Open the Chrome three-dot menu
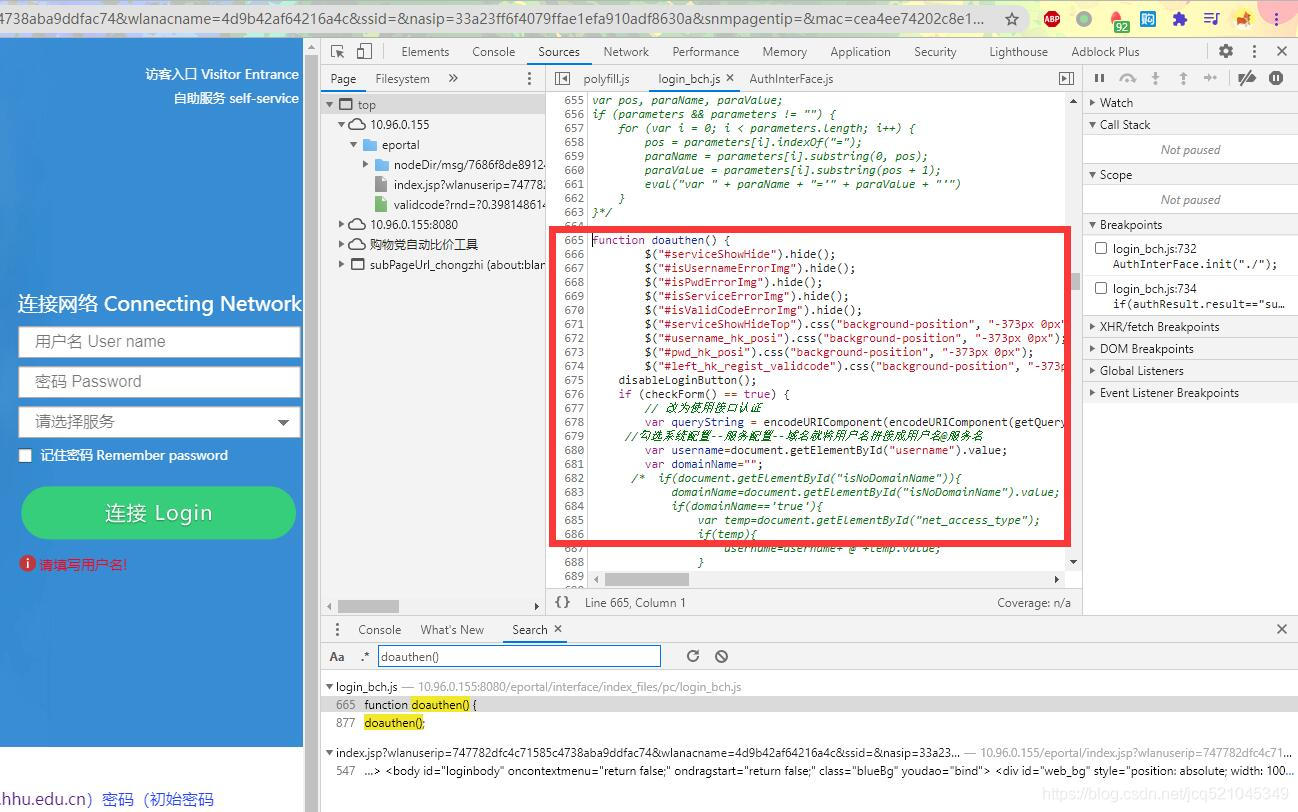Viewport: 1298px width, 812px height. coord(1276,19)
